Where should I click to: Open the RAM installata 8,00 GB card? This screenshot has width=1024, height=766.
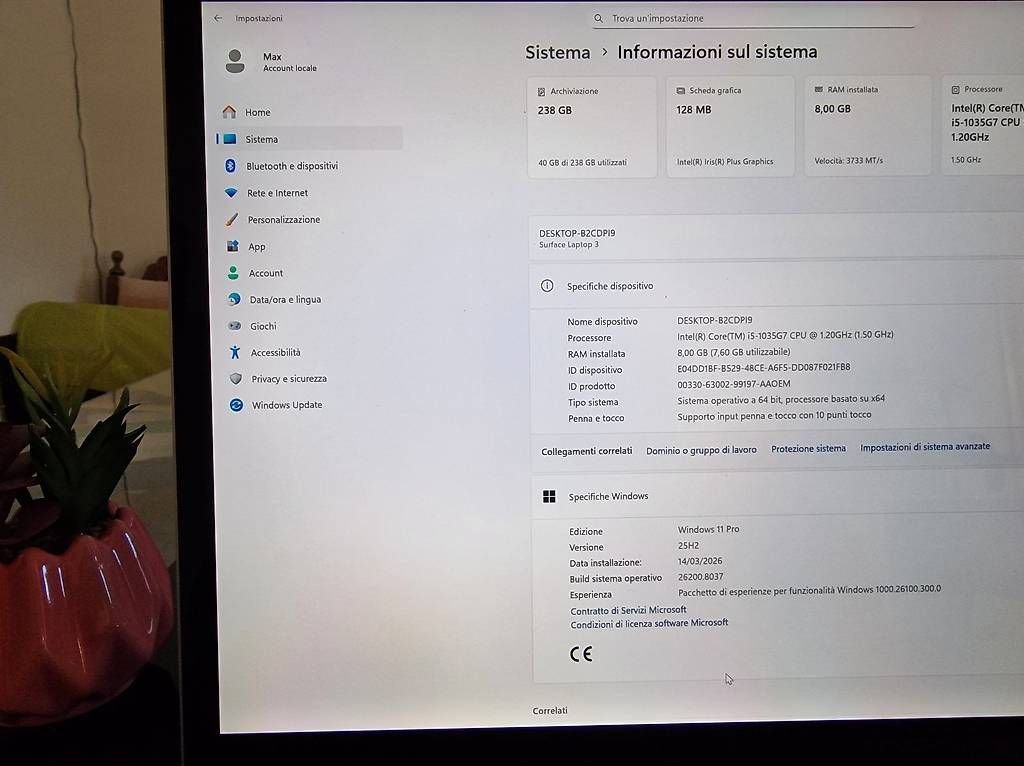point(868,125)
